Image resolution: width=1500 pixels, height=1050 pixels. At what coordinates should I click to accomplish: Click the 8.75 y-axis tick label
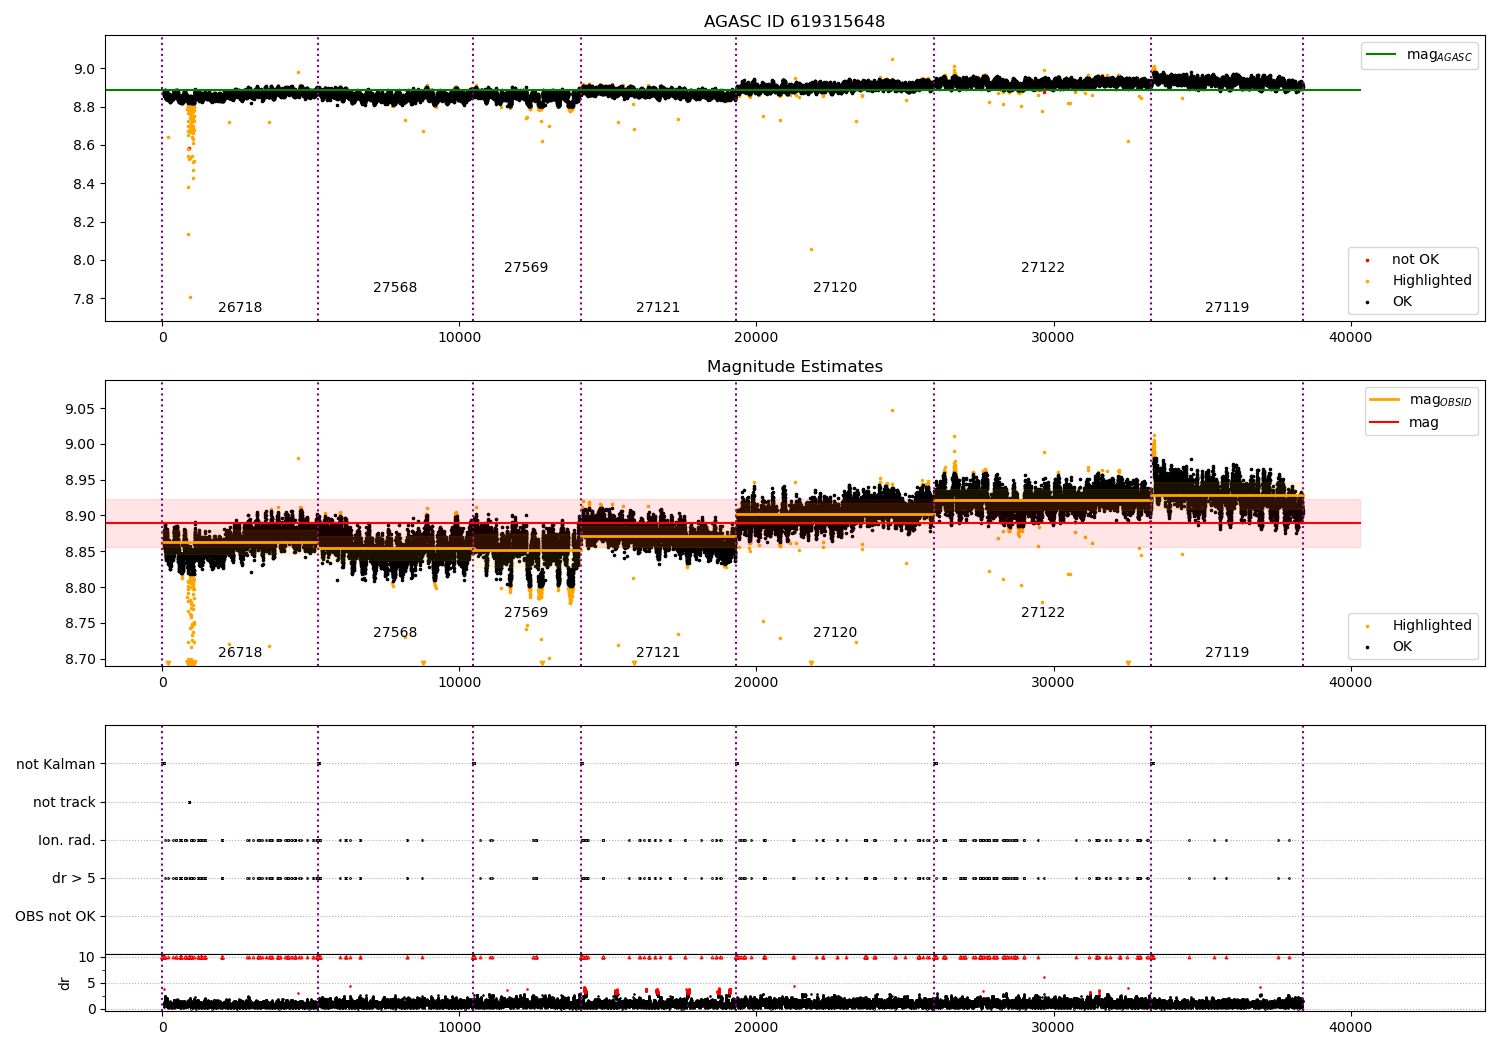point(80,624)
